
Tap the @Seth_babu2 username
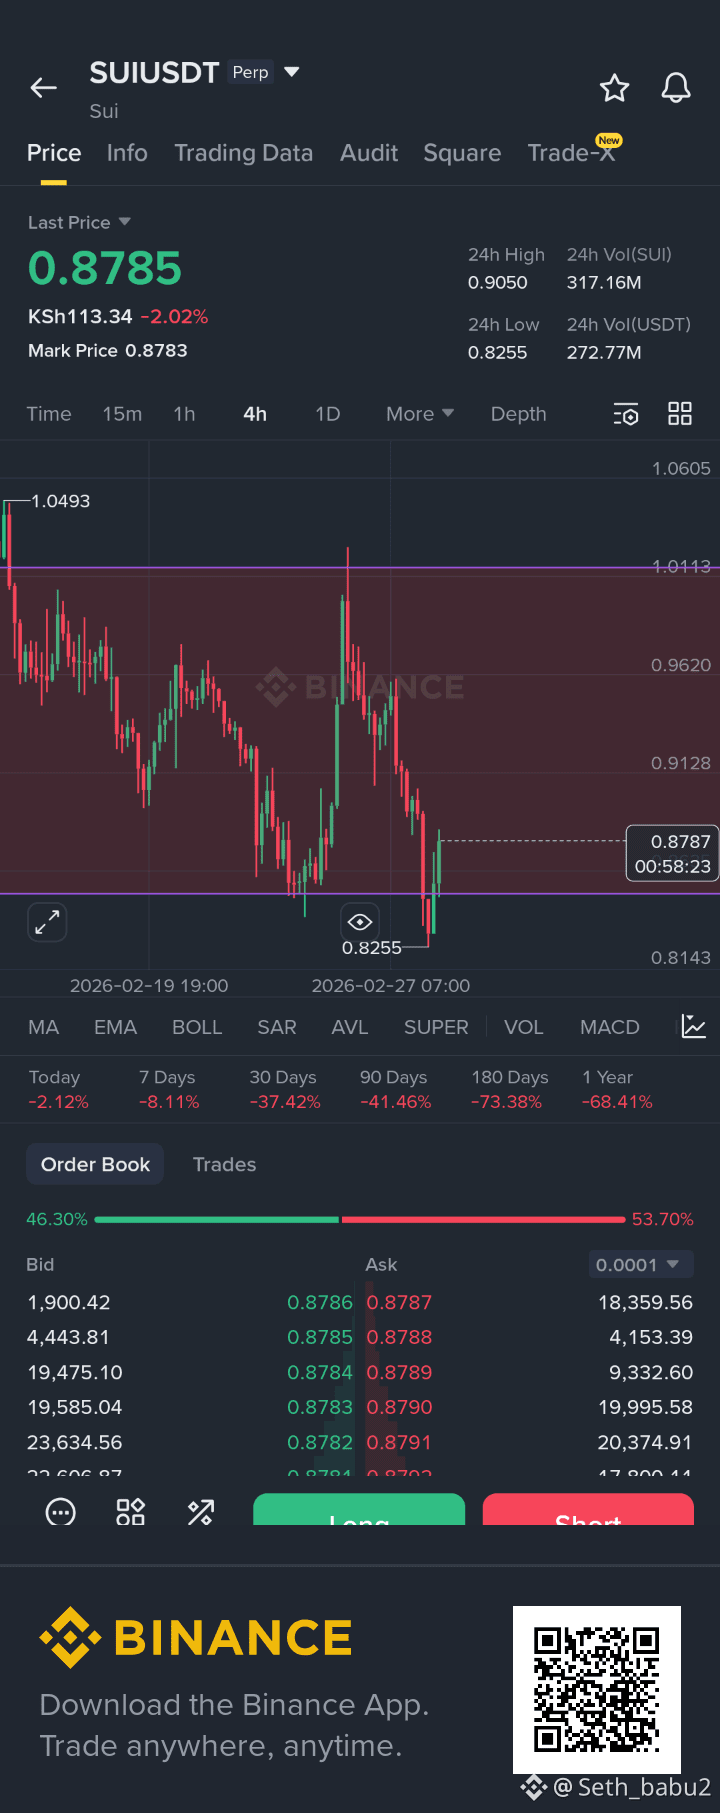click(632, 1787)
